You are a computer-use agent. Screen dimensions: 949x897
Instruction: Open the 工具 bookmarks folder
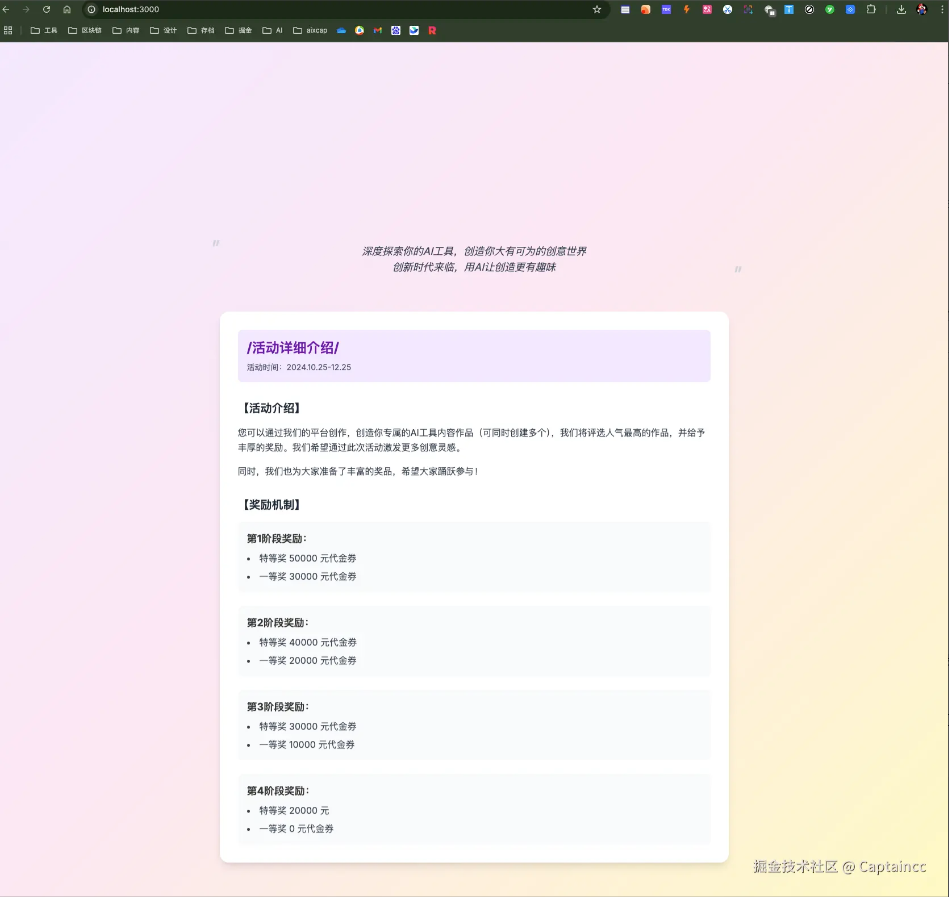(x=44, y=30)
